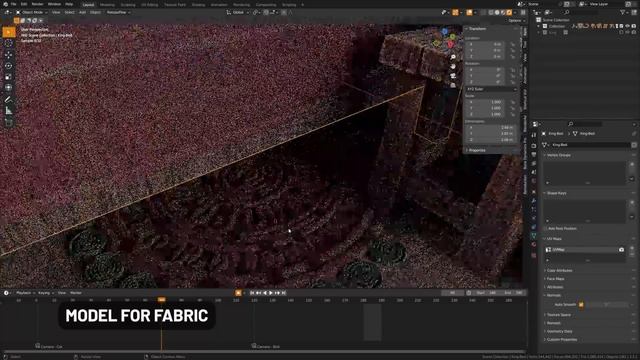Click the properties editor search field
The image size is (640, 360).
tap(586, 124)
